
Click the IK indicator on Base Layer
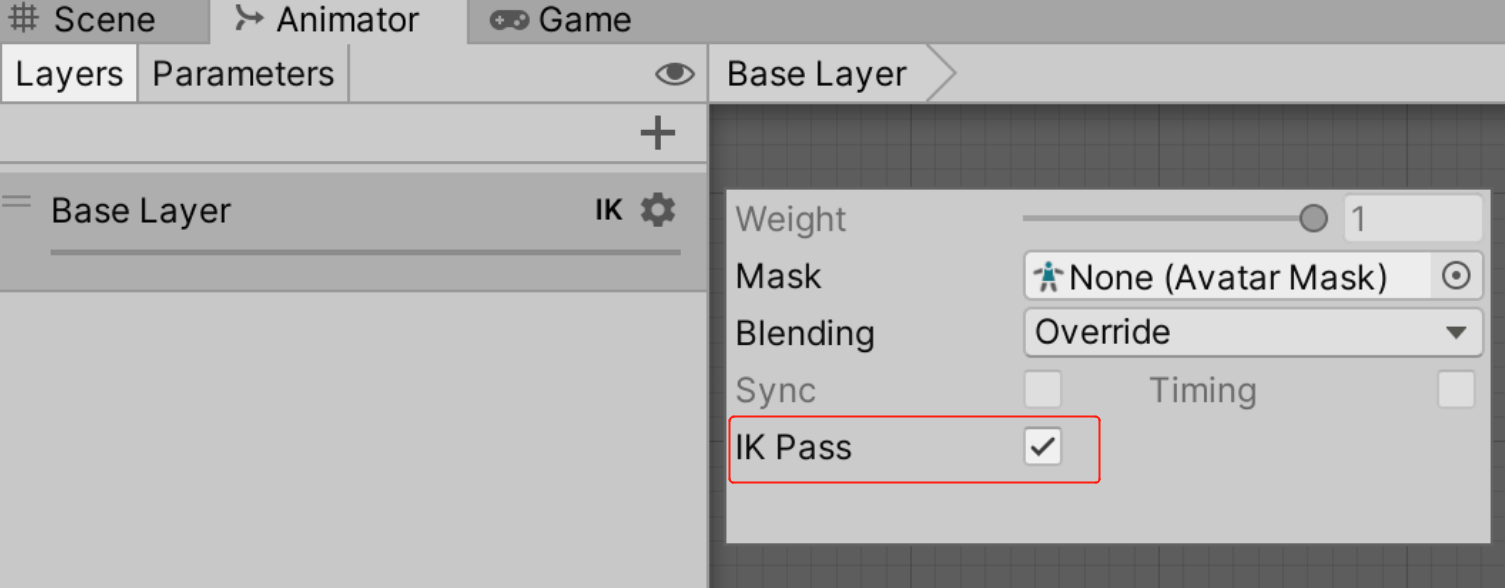click(x=607, y=210)
